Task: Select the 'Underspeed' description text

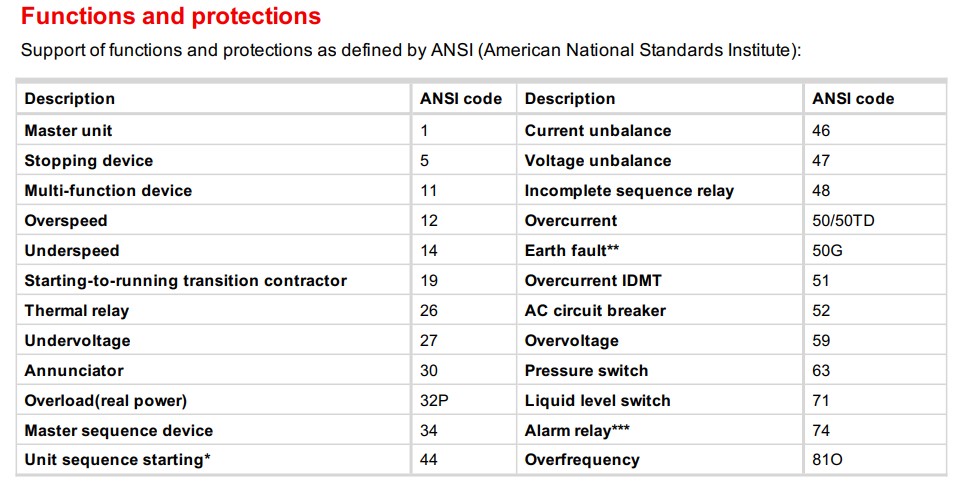Action: 72,251
